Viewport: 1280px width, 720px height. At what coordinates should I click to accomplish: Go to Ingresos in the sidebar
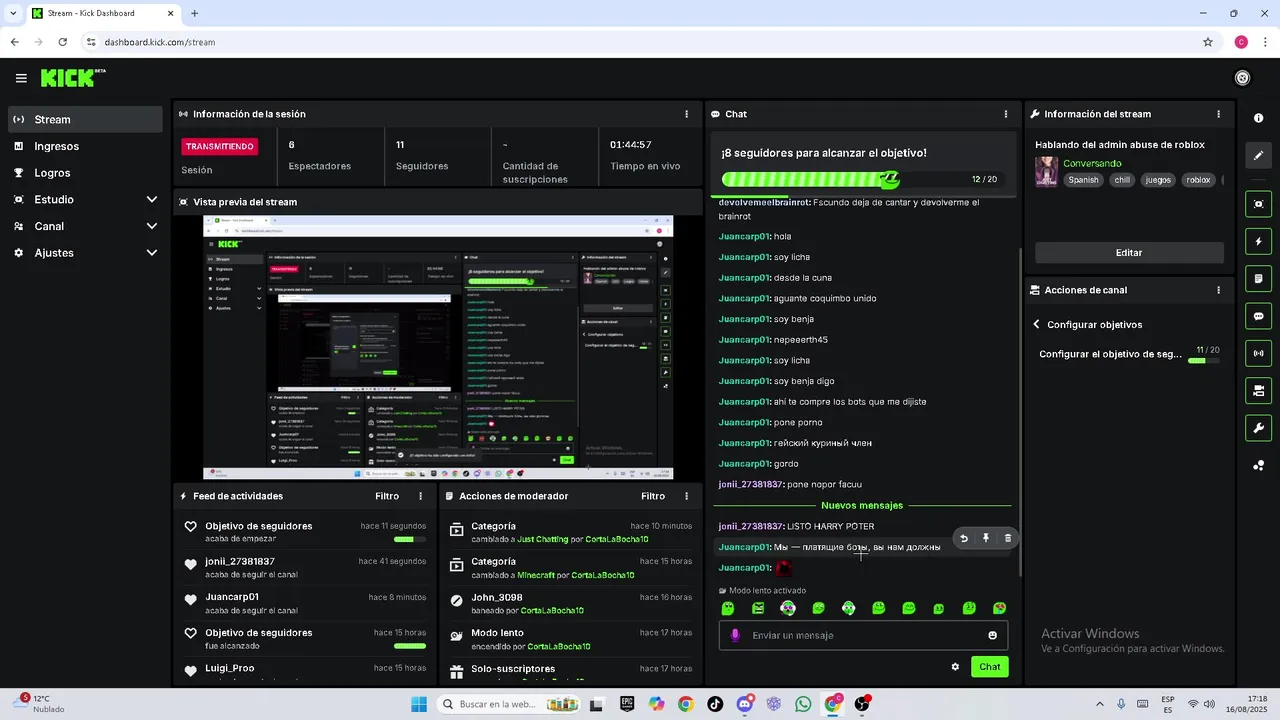pyautogui.click(x=85, y=146)
